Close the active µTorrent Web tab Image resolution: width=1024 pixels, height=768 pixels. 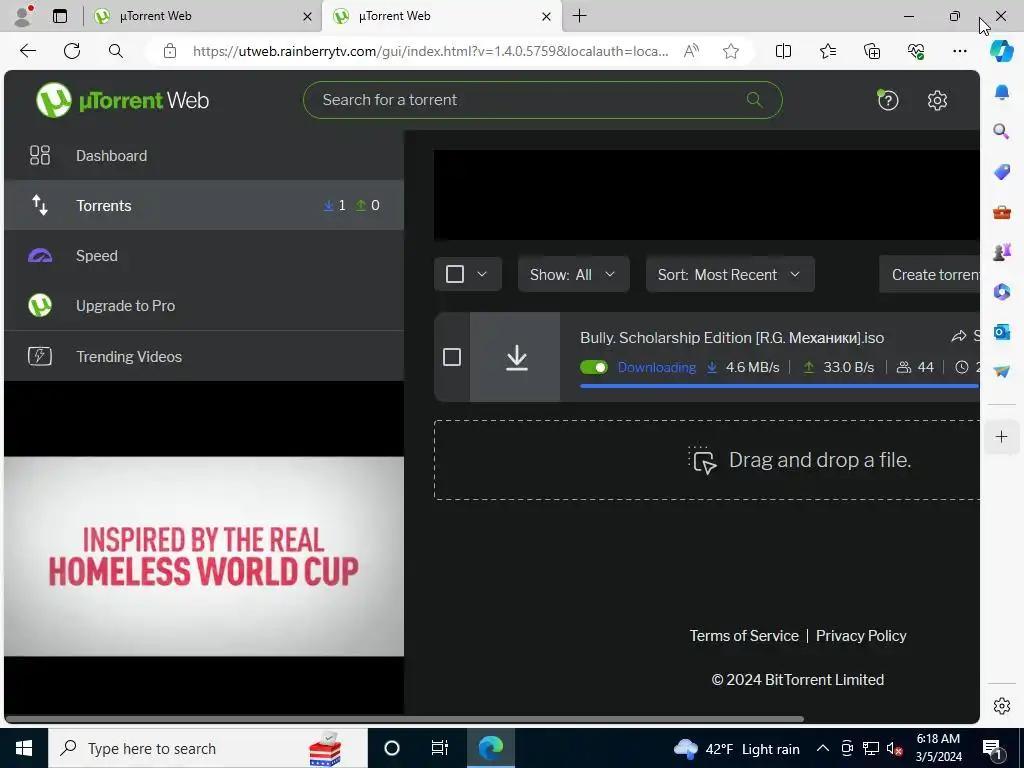(x=547, y=16)
